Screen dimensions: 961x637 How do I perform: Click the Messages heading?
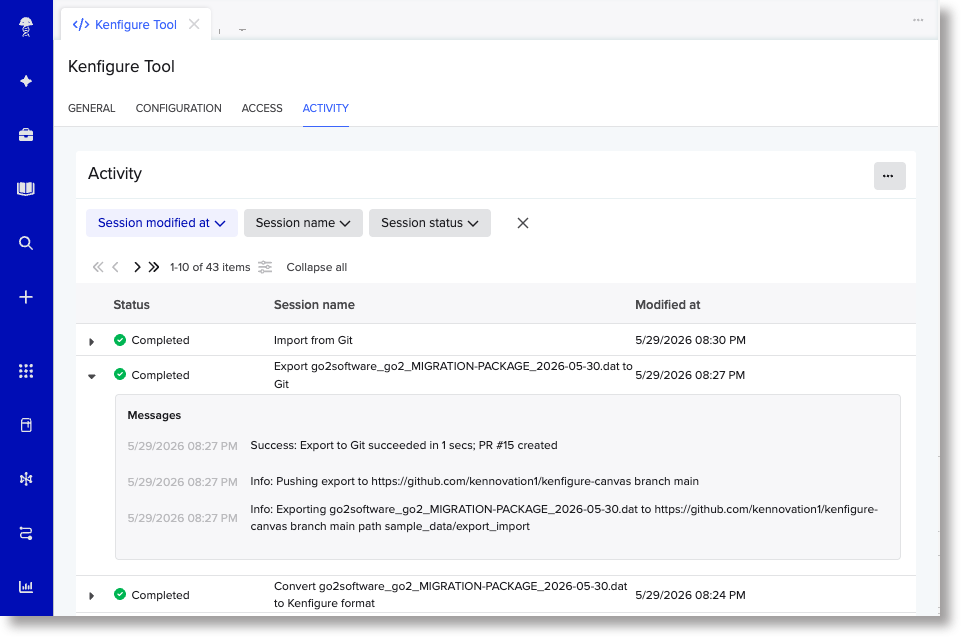tap(154, 415)
